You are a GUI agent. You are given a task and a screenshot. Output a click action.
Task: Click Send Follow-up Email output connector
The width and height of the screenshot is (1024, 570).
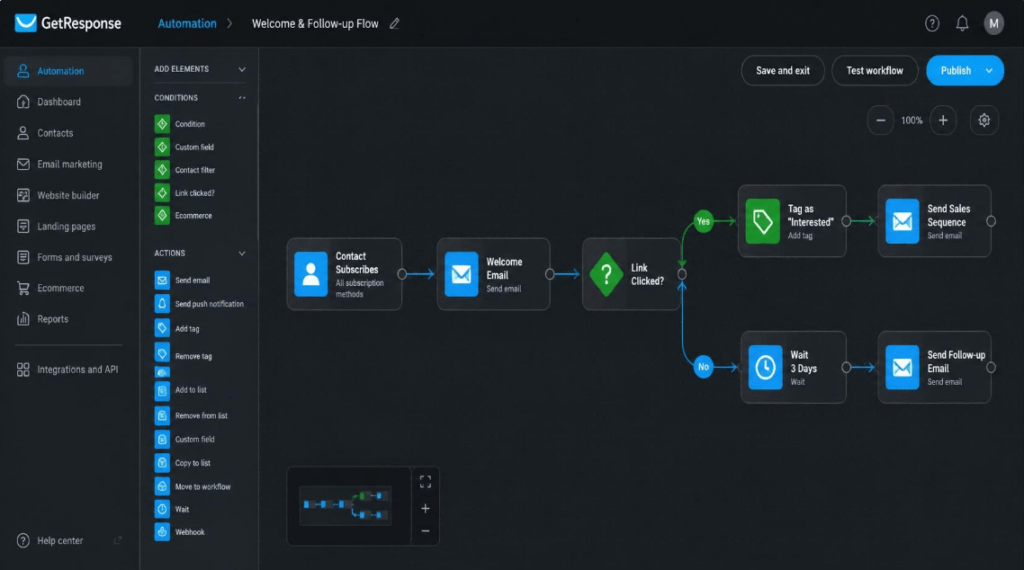[991, 368]
